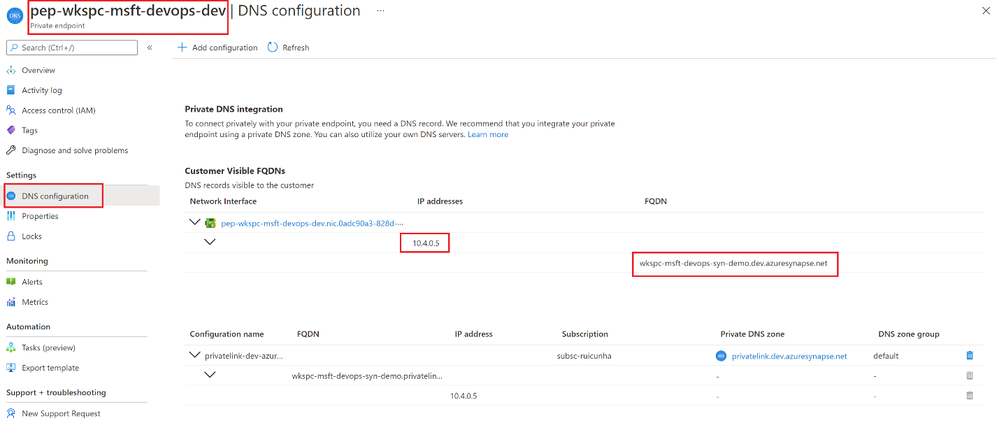This screenshot has width=999, height=437.
Task: Click the Diagnose wrench icon
Action: pyautogui.click(x=11, y=151)
